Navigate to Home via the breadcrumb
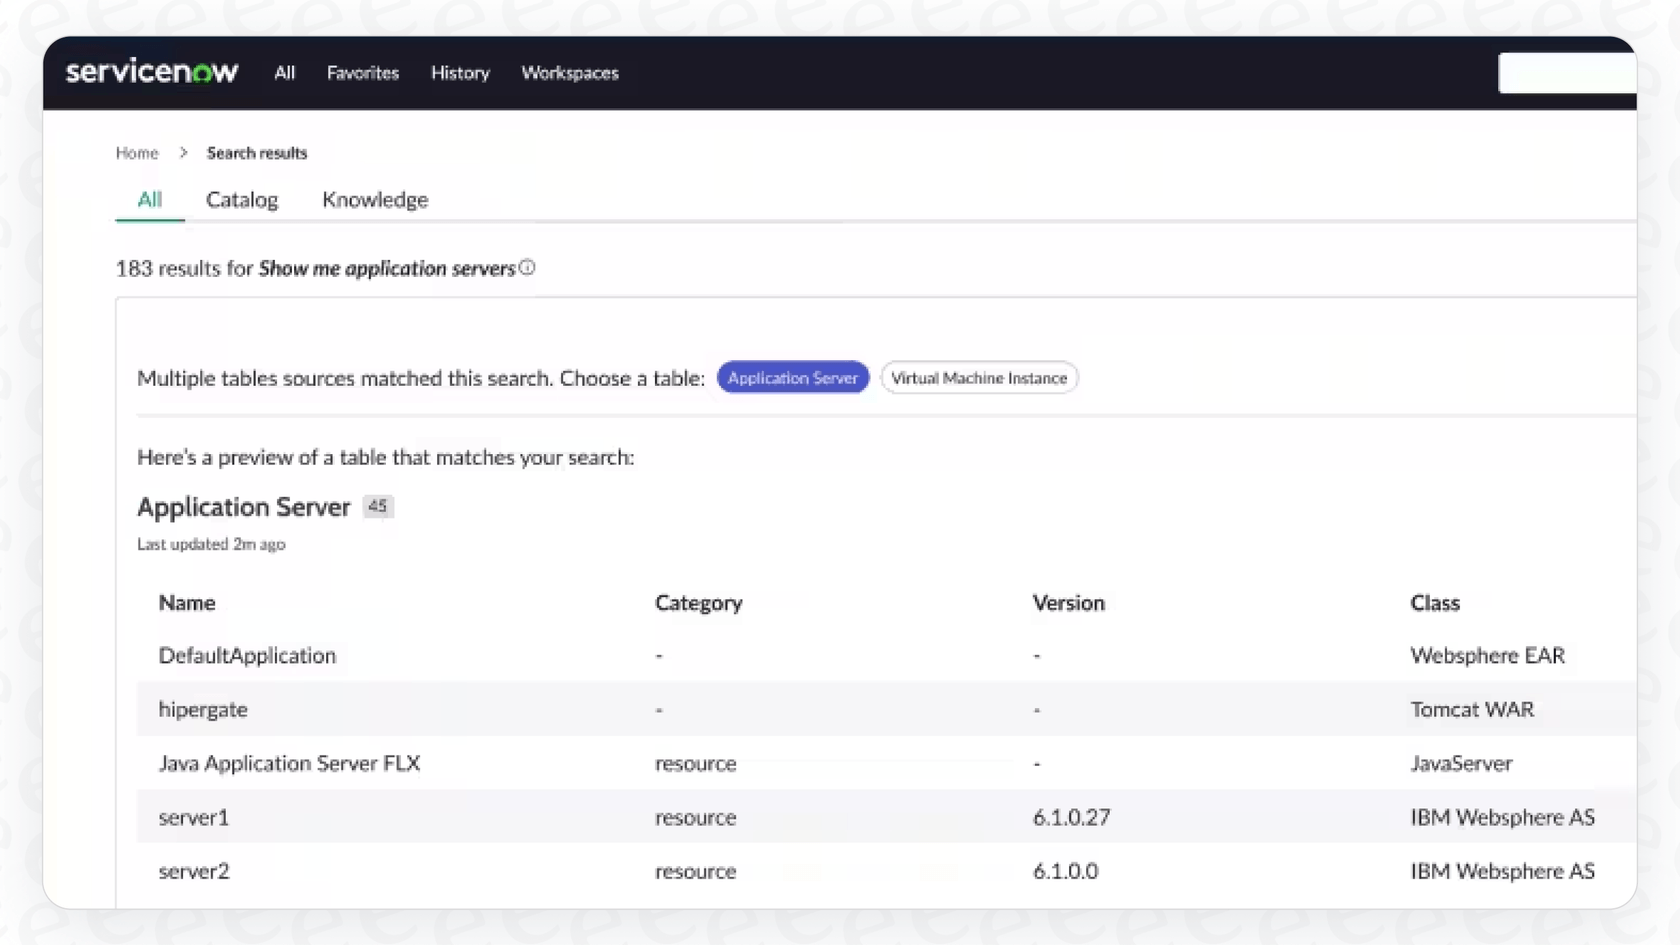The image size is (1680, 945). [136, 152]
